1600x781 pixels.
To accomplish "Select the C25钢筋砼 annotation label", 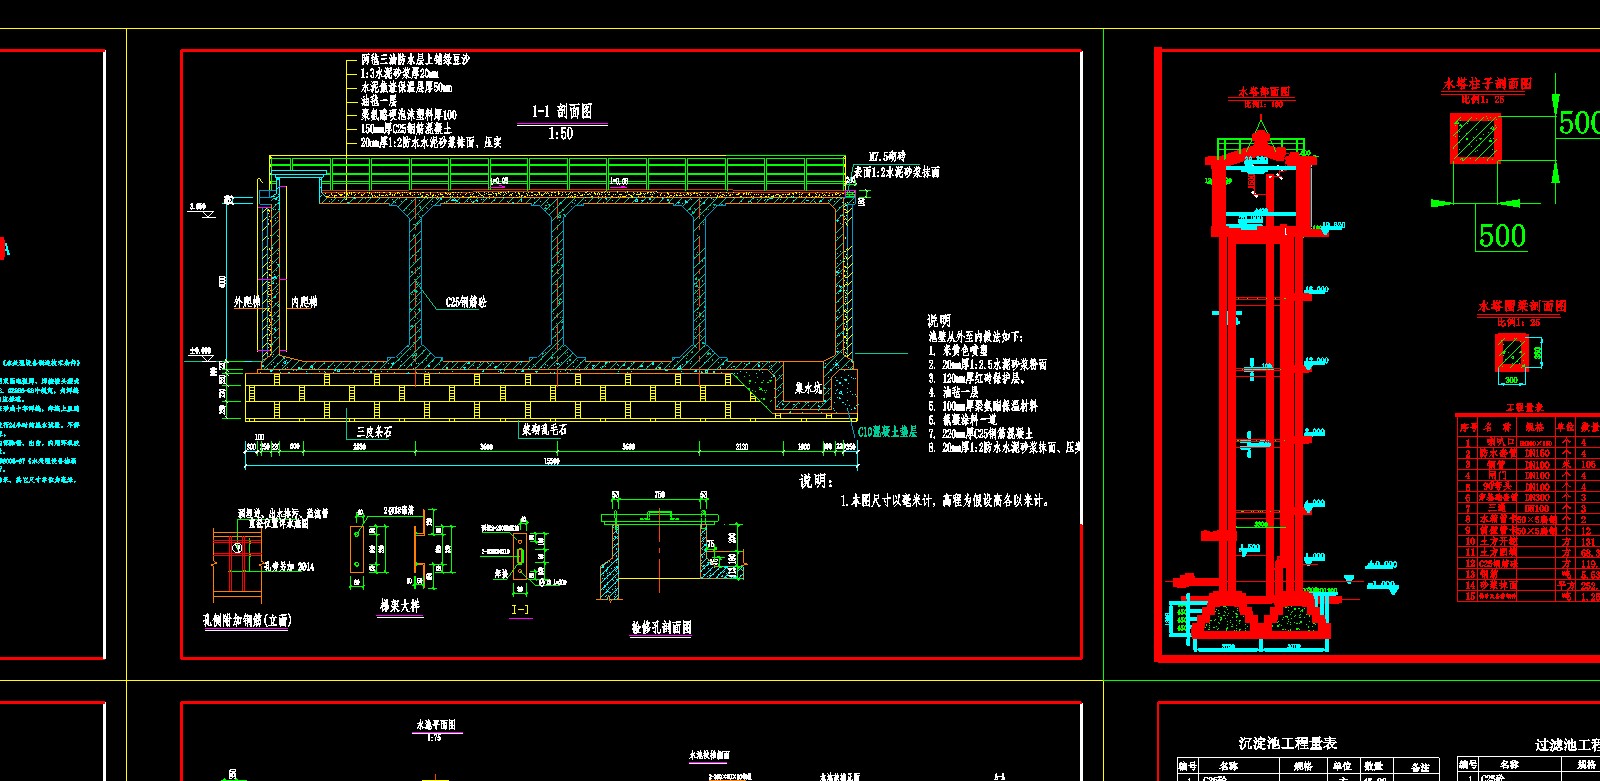I will [466, 301].
